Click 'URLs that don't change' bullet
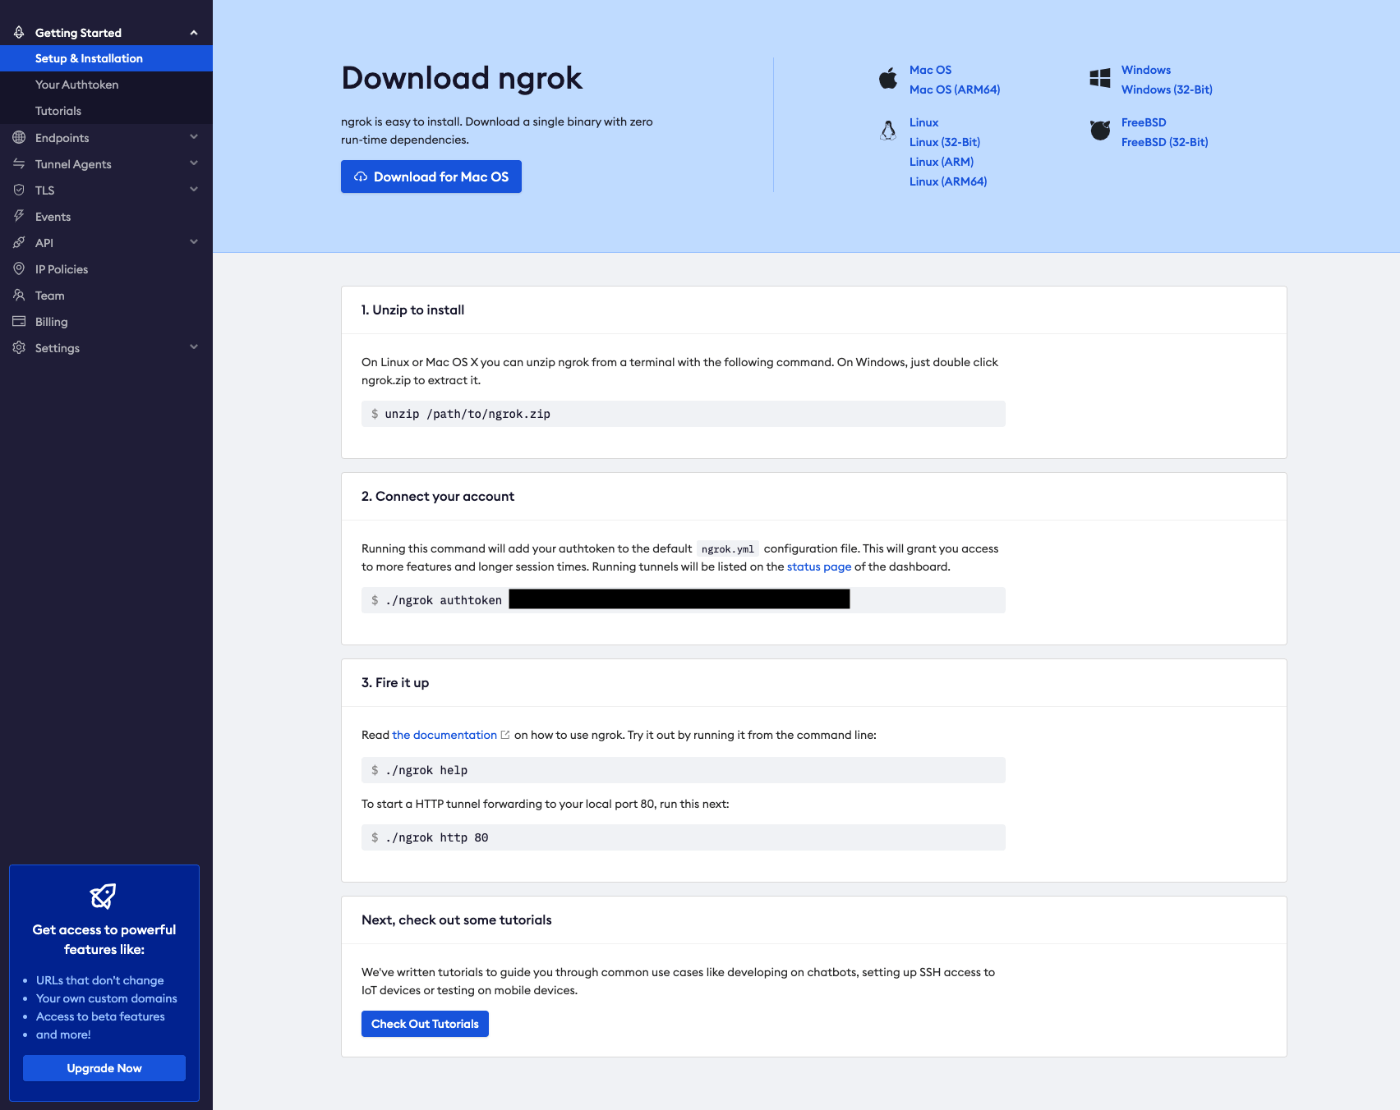The image size is (1400, 1110). [x=100, y=981]
